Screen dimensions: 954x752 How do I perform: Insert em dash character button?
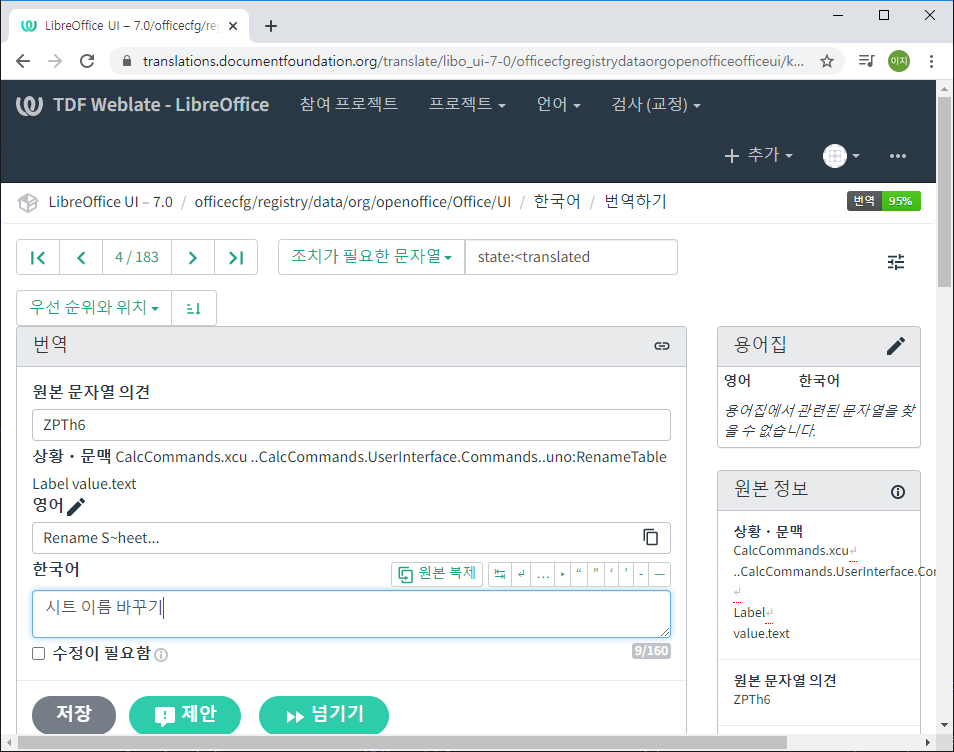(660, 574)
